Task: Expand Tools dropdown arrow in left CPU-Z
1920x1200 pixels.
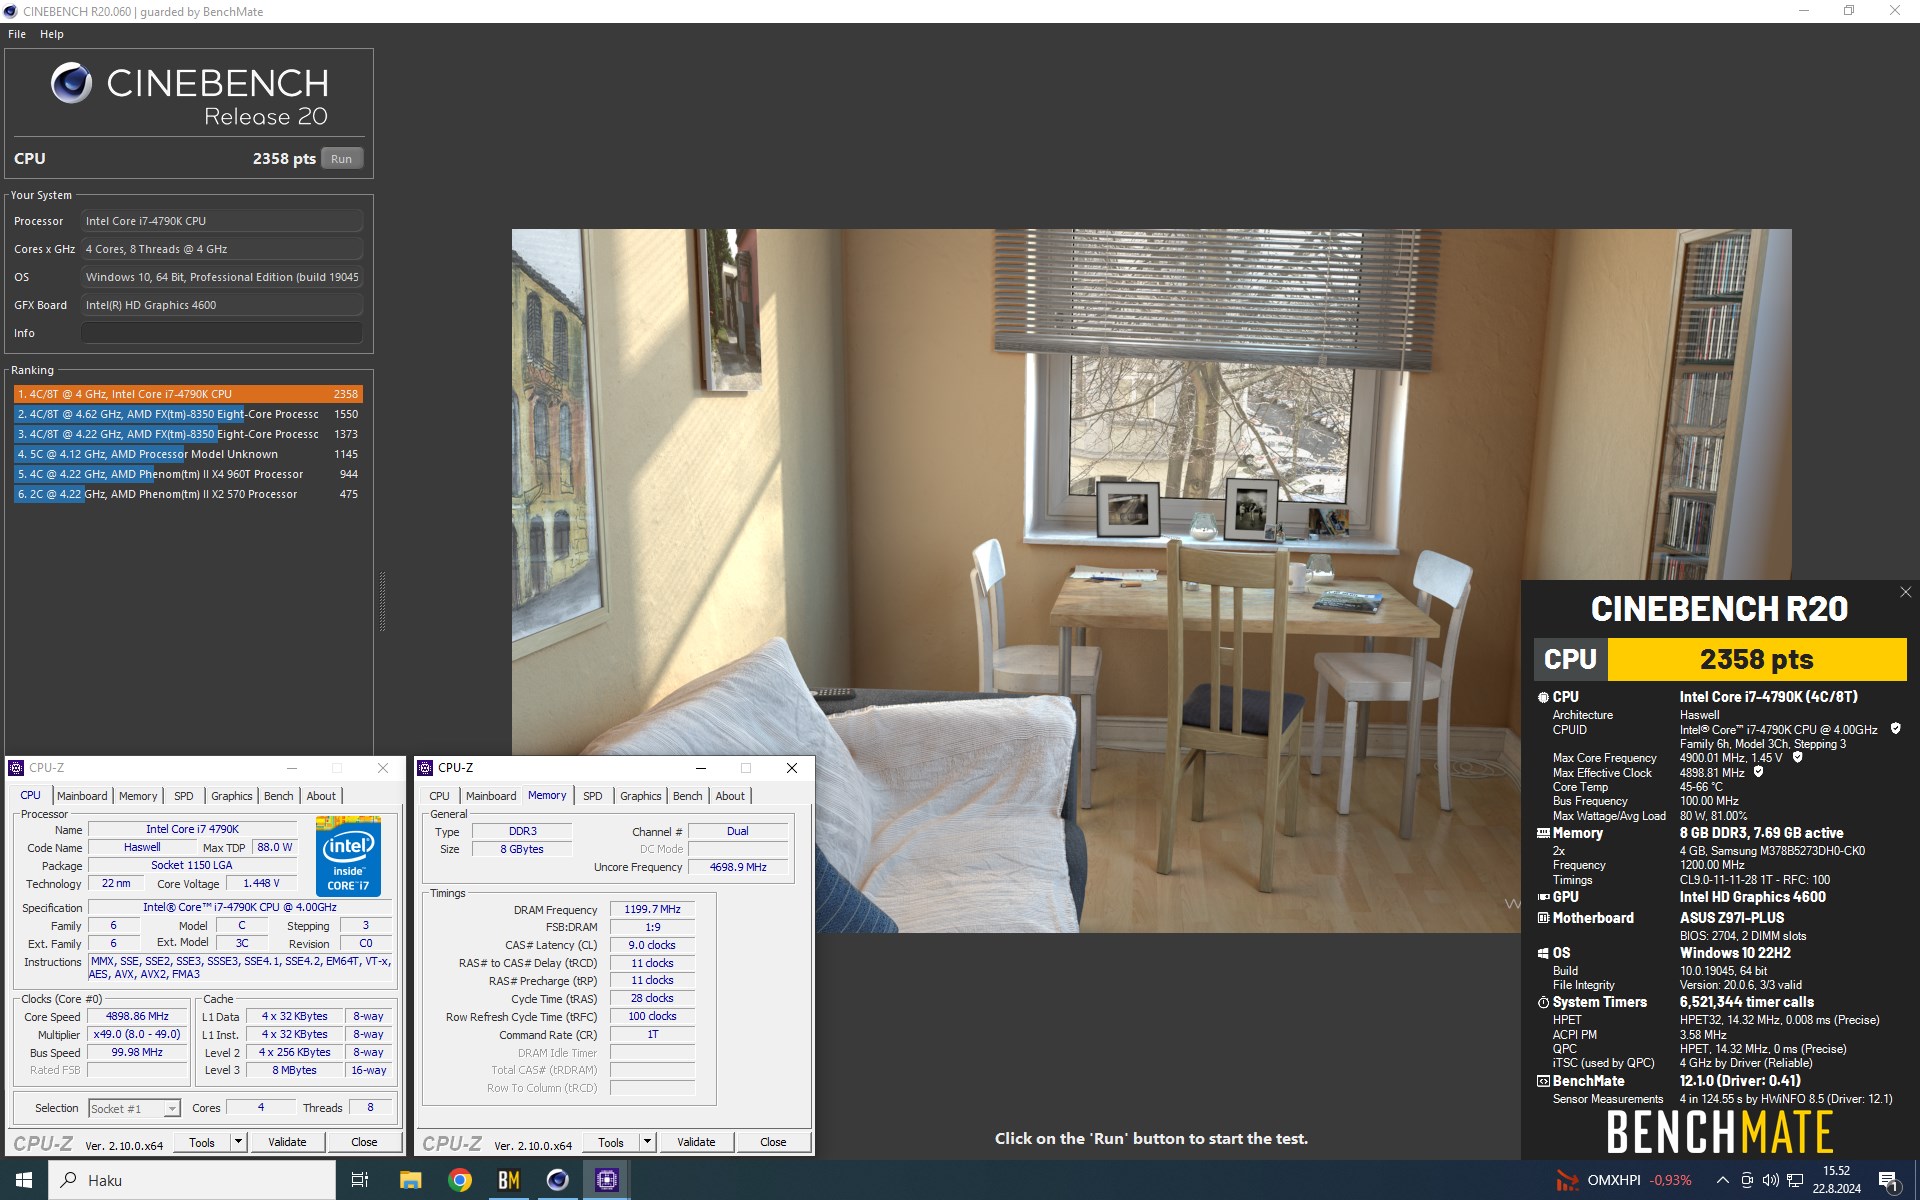Action: 238,1142
